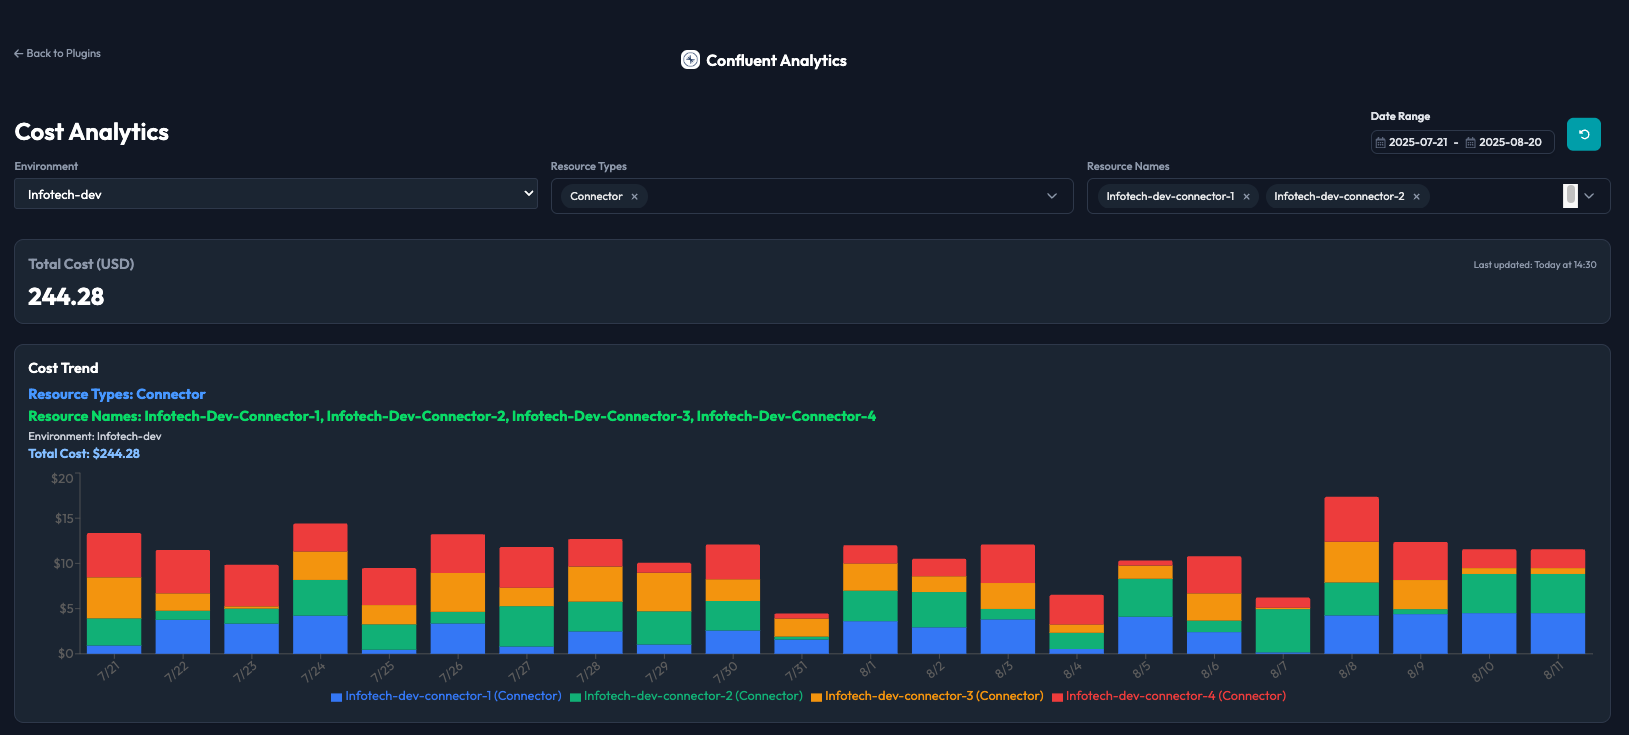
Task: Click the Confluent Analytics logo icon
Action: pyautogui.click(x=690, y=60)
